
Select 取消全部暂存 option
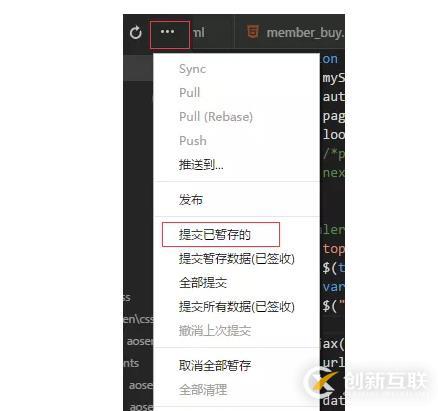(215, 366)
